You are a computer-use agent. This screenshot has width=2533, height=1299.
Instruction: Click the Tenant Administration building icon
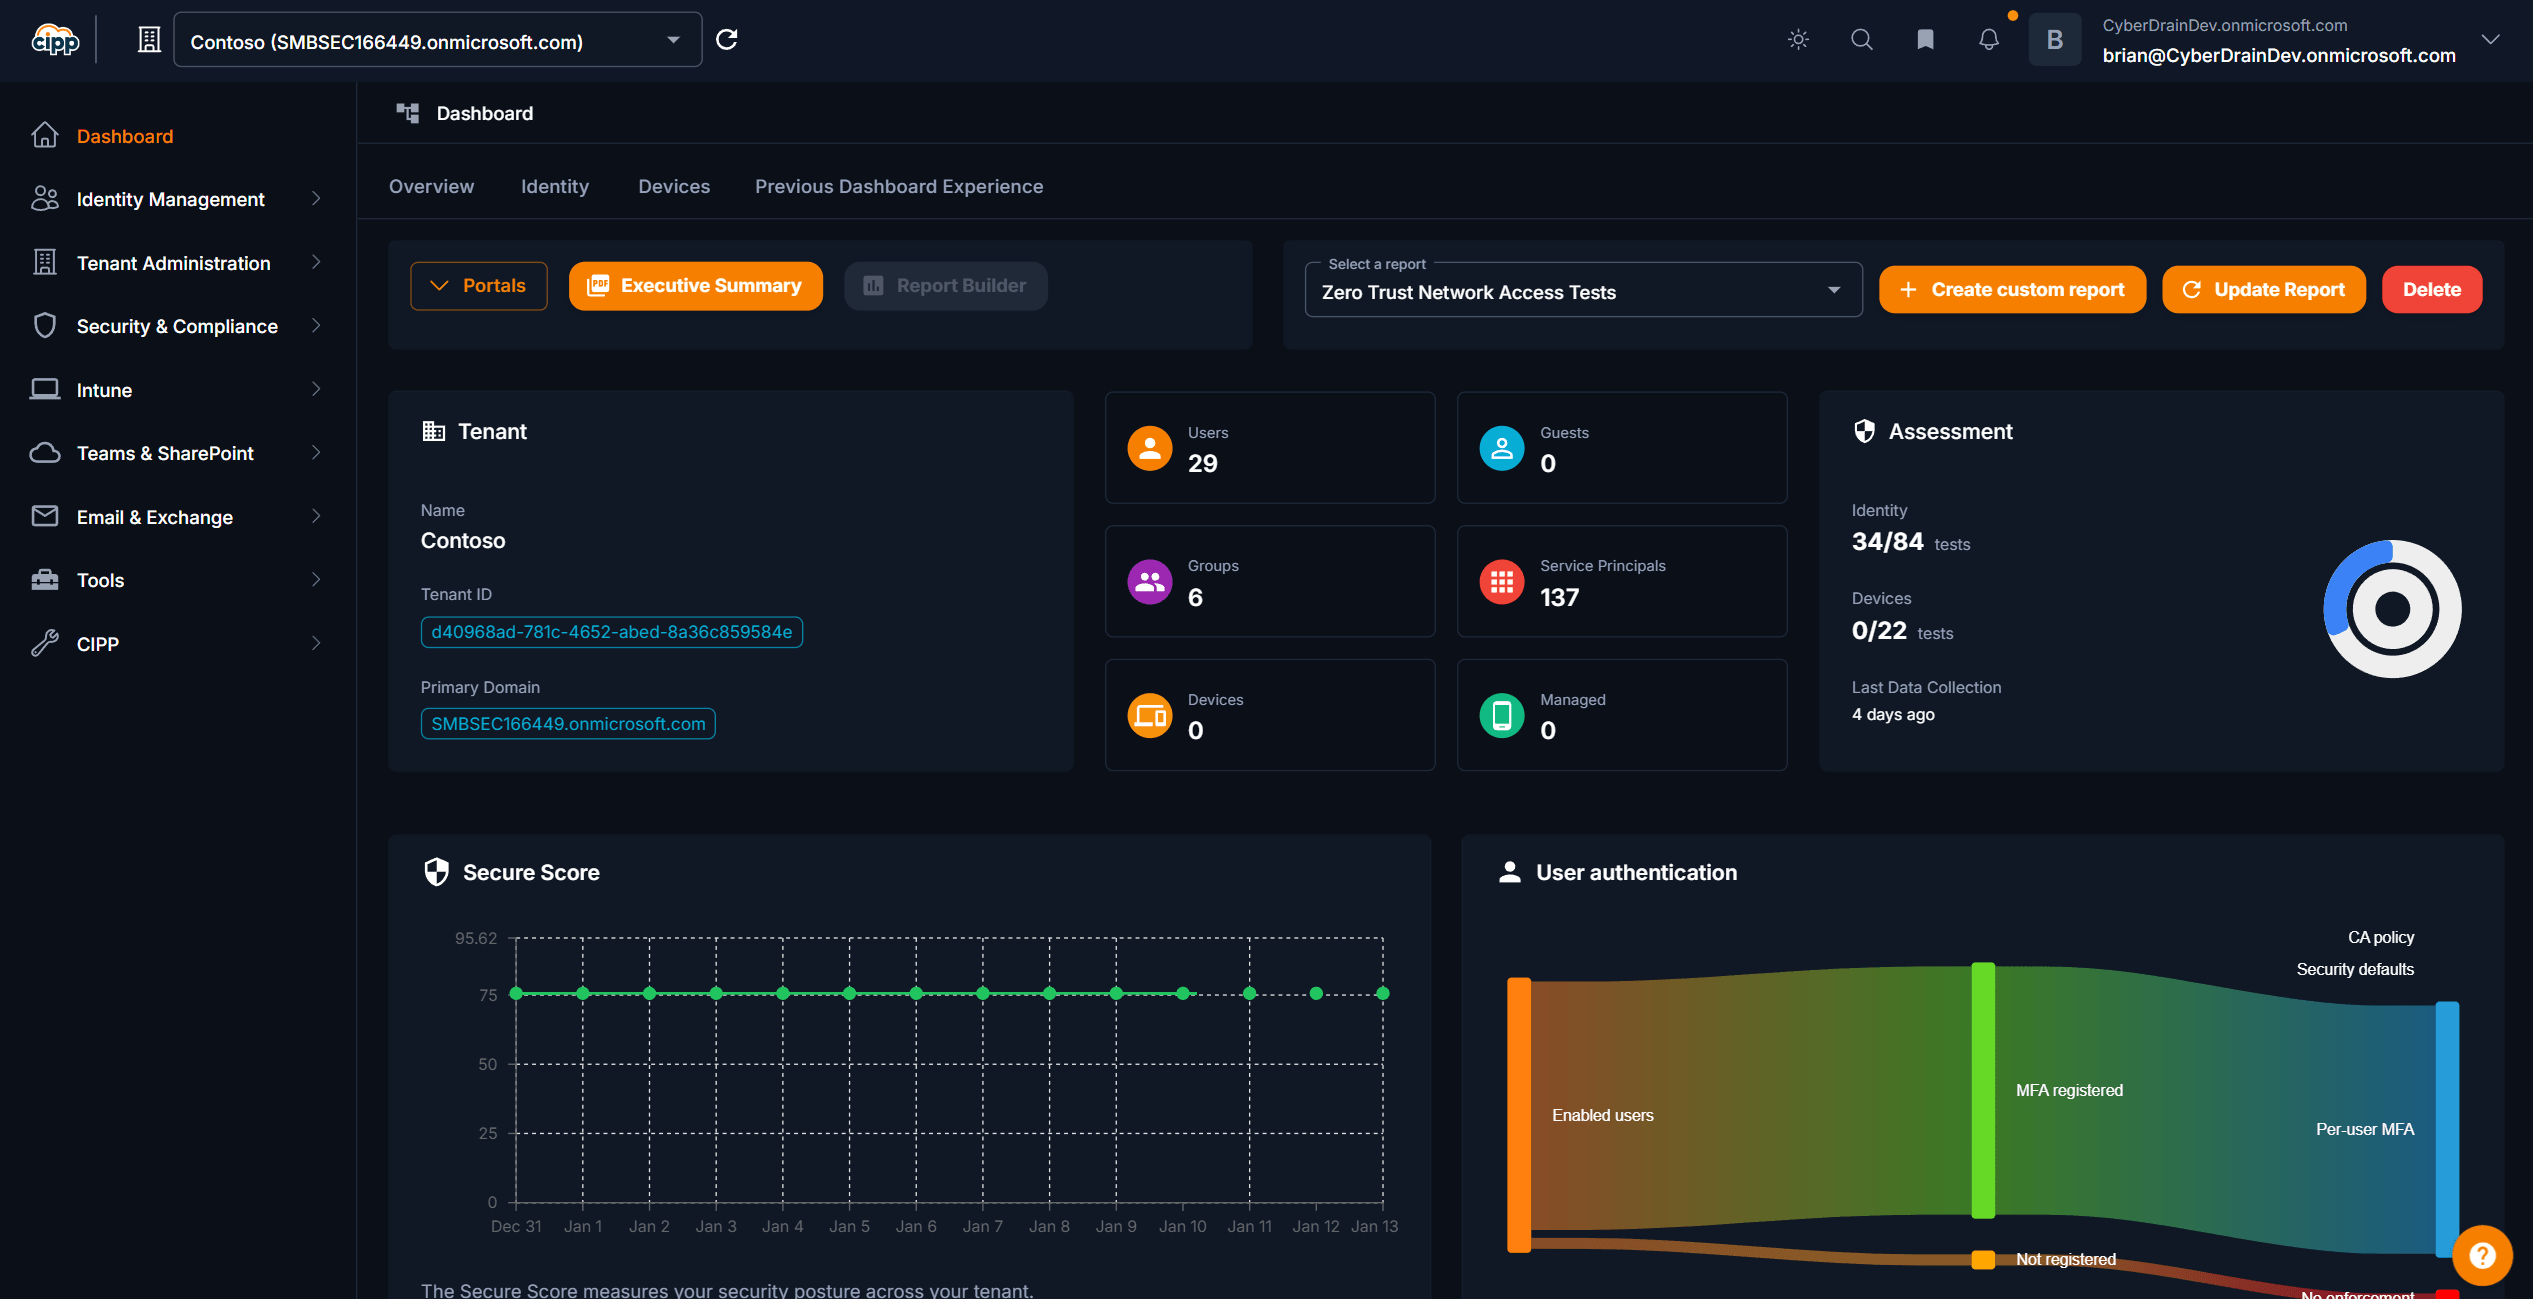pyautogui.click(x=45, y=262)
